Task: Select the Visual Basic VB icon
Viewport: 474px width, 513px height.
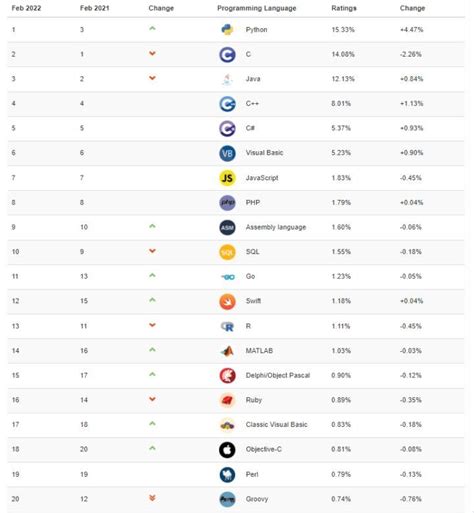Action: click(x=227, y=153)
